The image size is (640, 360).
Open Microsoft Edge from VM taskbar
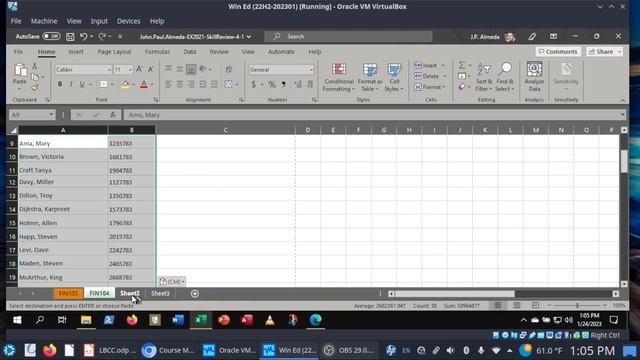(x=316, y=320)
